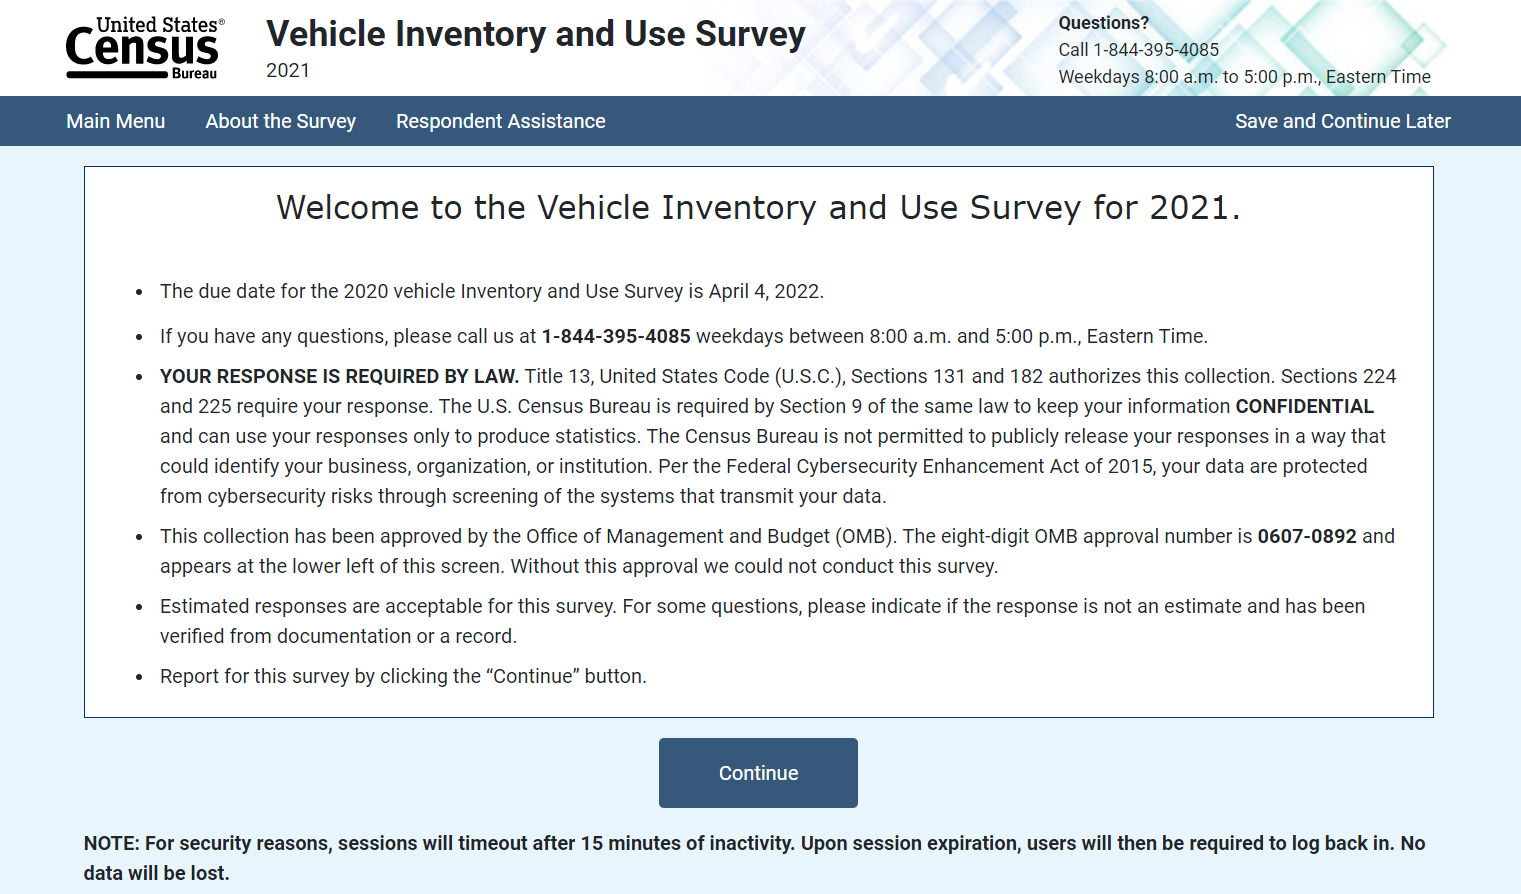Click the bold phone number in the bullet list
Viewport: 1521px width, 894px height.
point(616,336)
